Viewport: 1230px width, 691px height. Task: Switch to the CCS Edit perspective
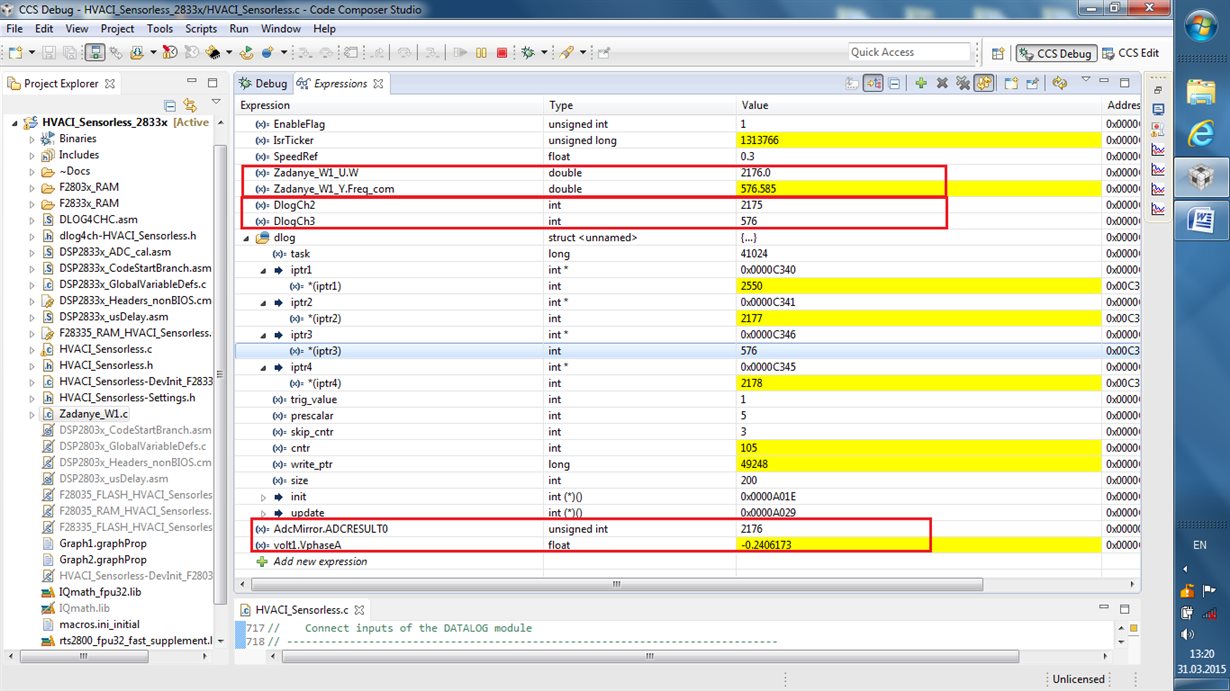1131,53
